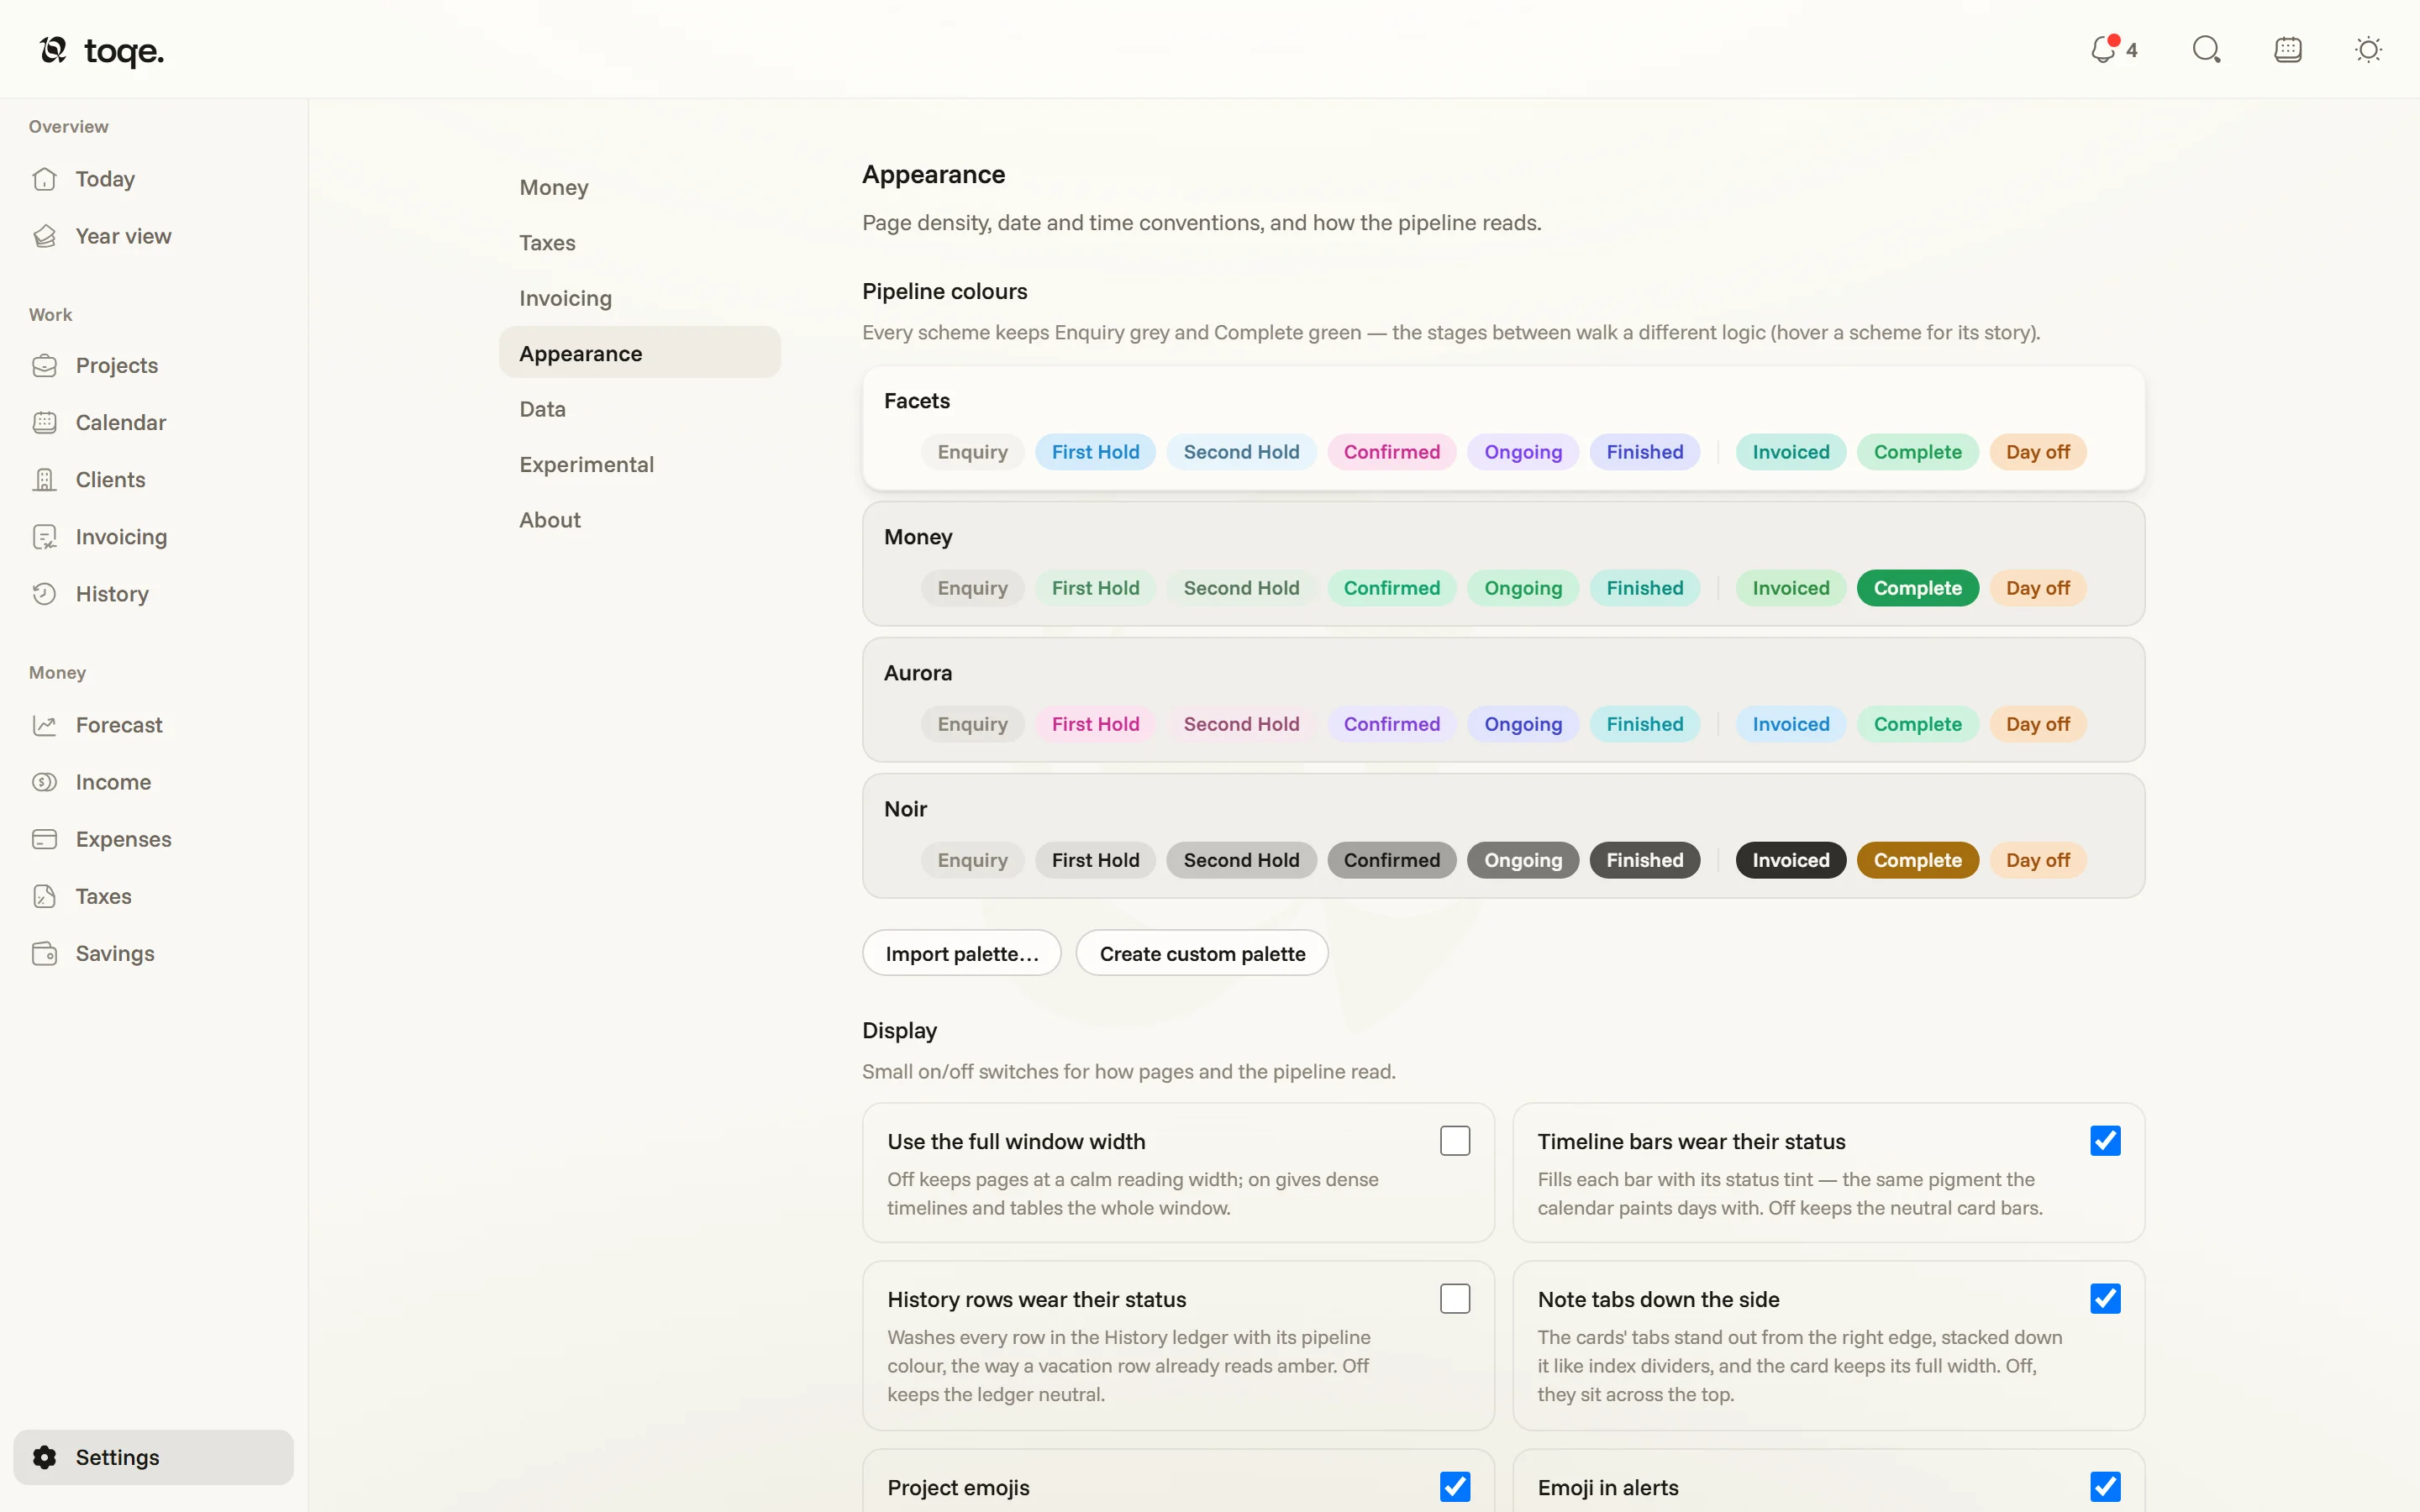Click the calendar icon in top bar

(x=2288, y=49)
